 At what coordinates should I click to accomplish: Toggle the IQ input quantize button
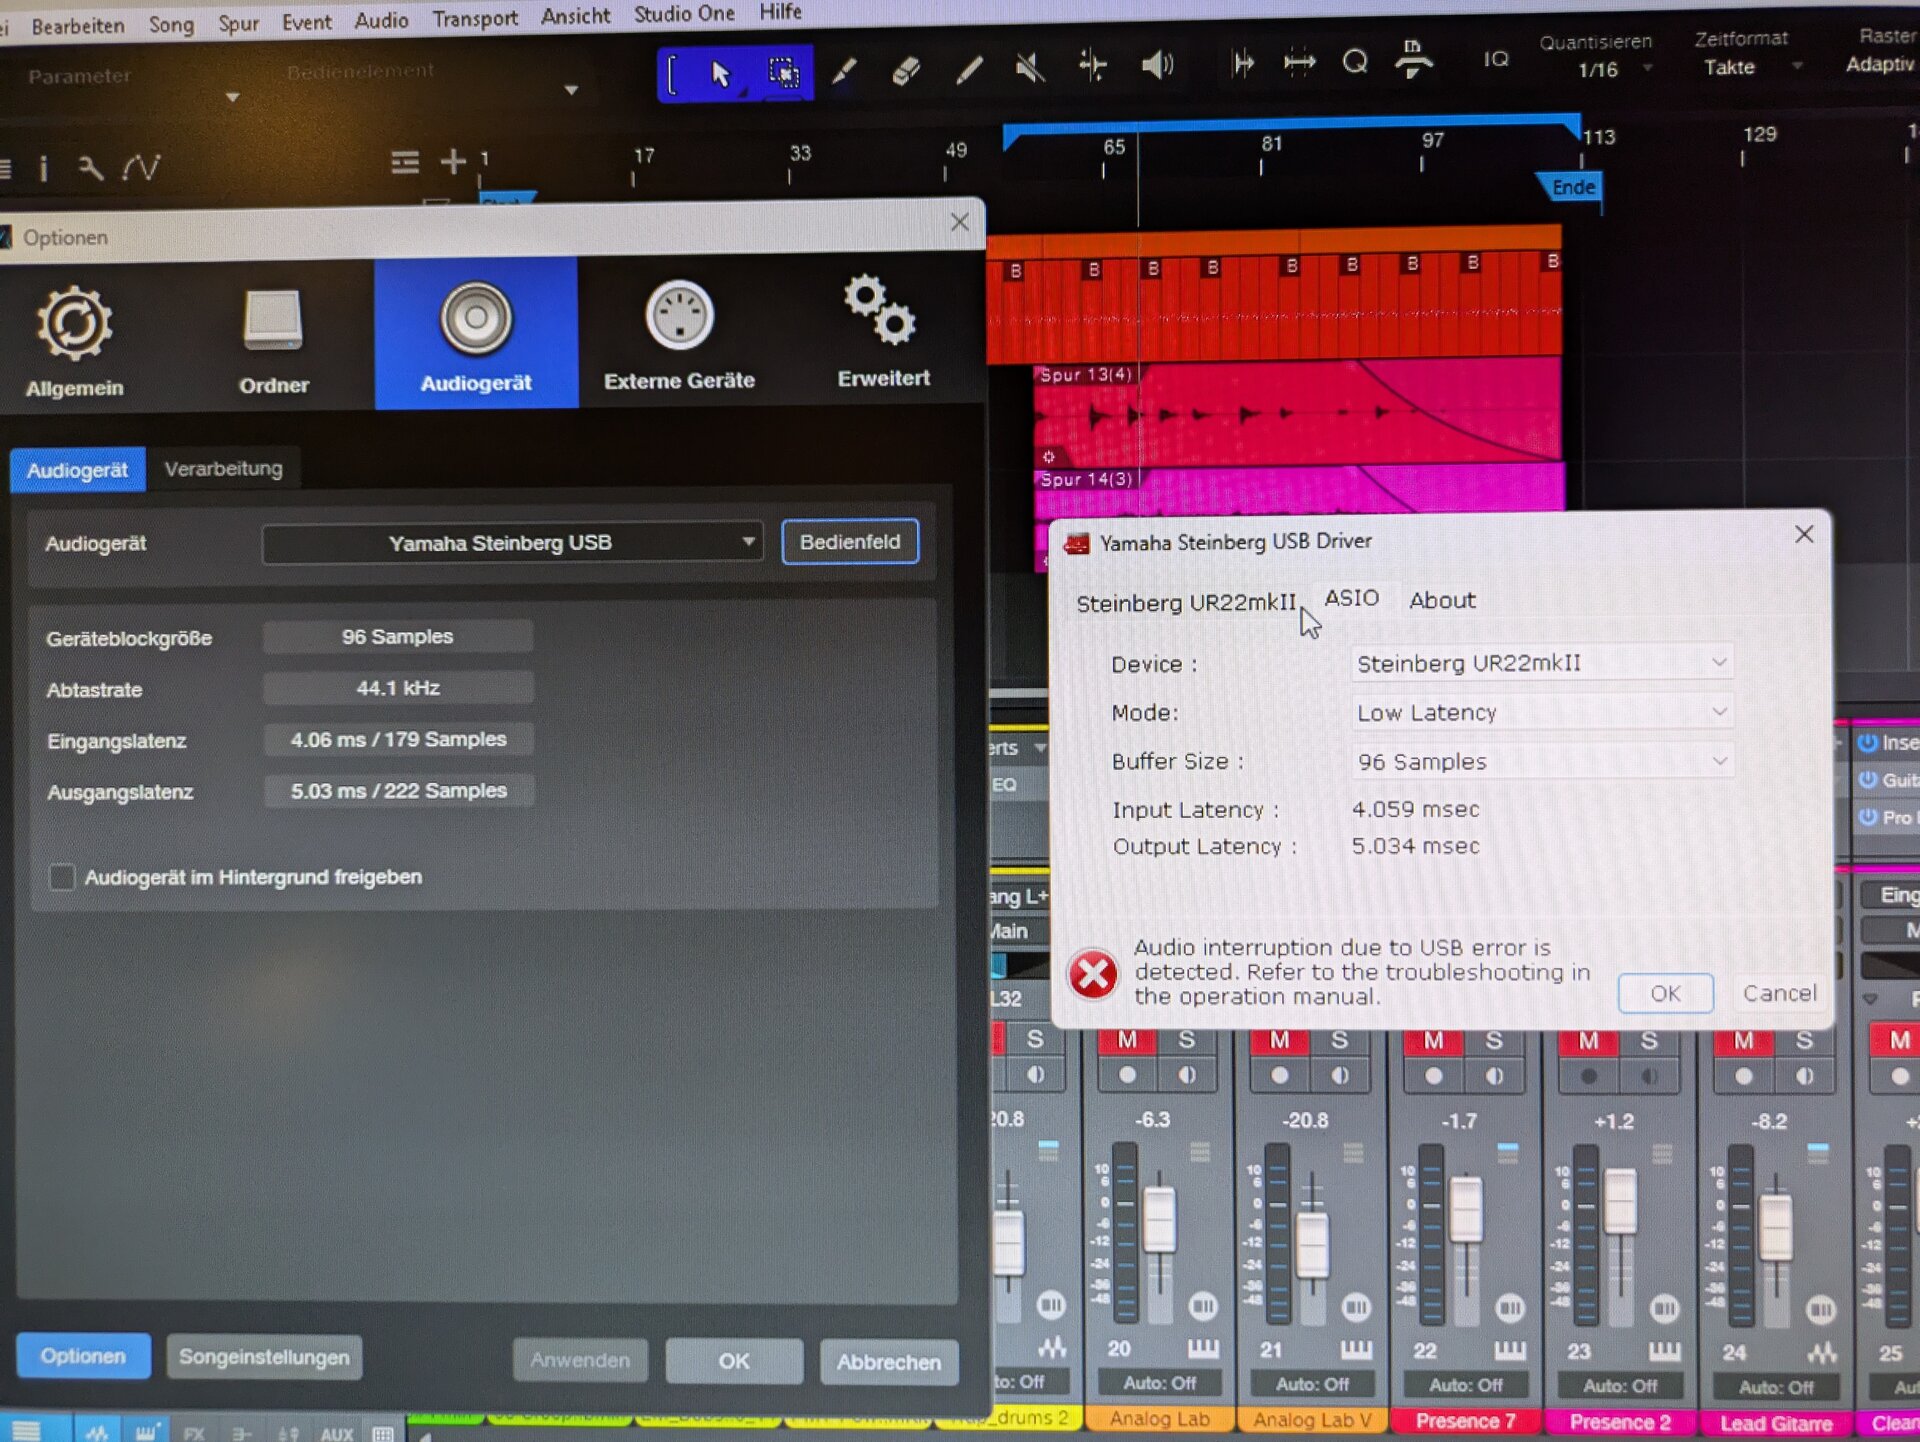tap(1496, 59)
